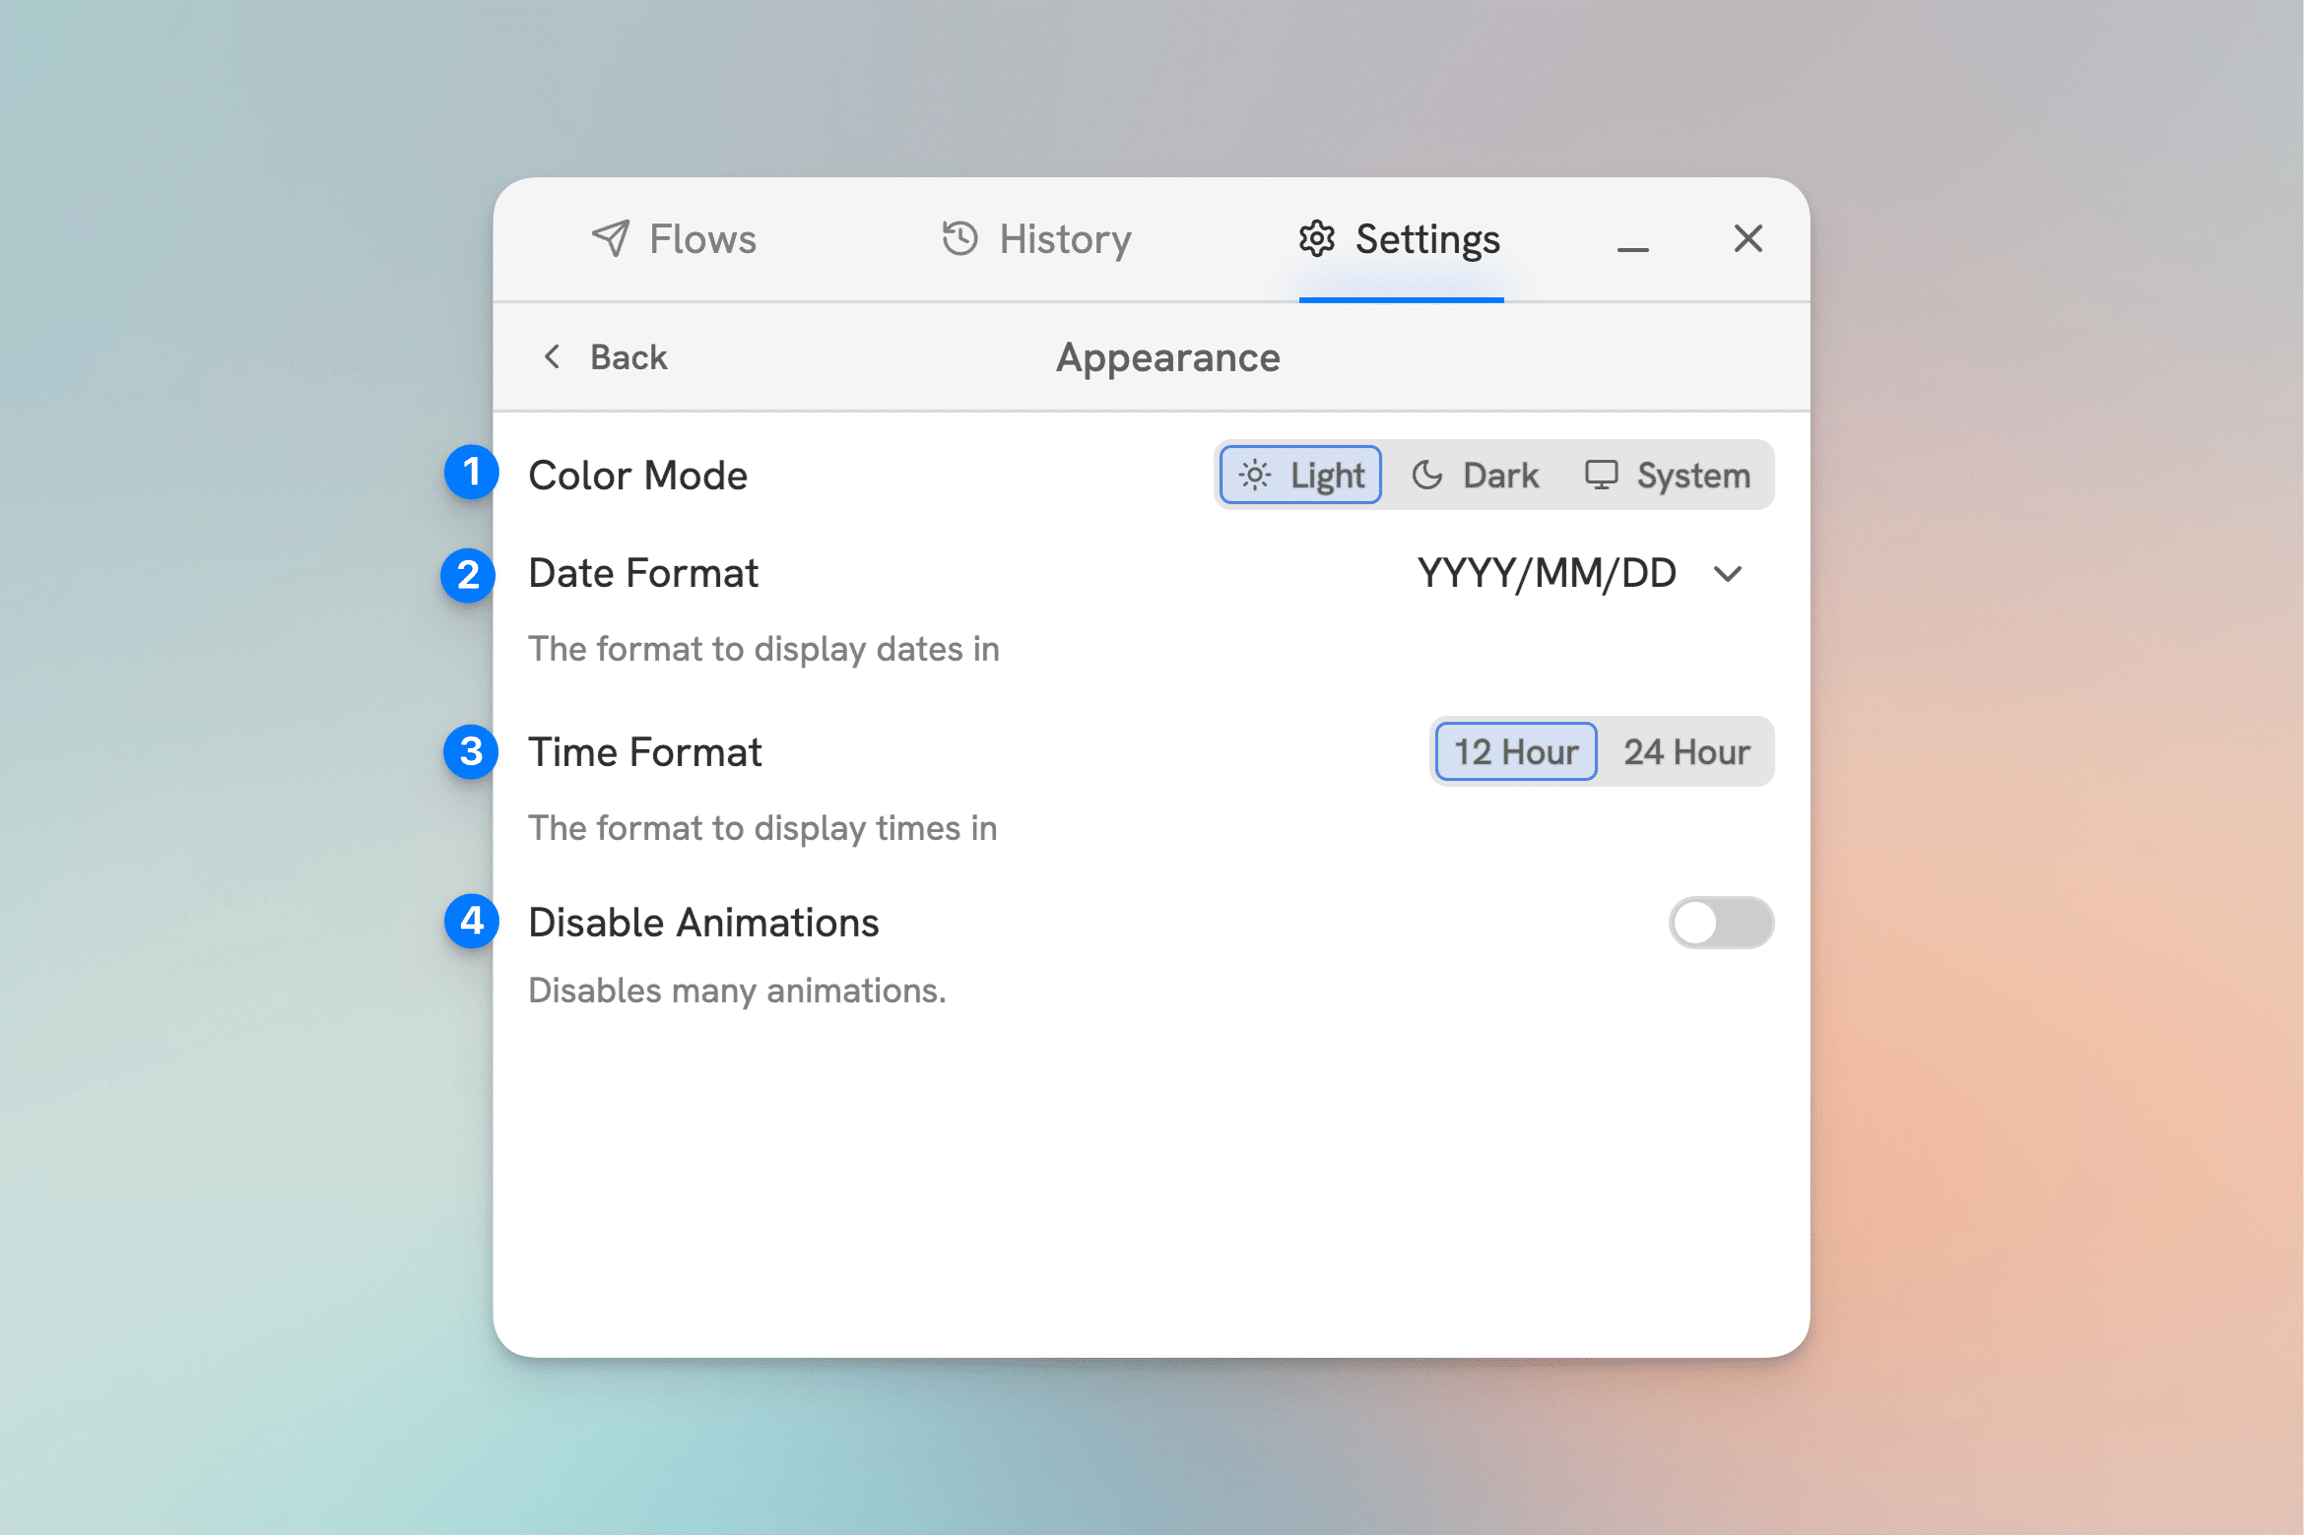Click blue numbered badge 1
This screenshot has width=2304, height=1535.
[x=471, y=472]
